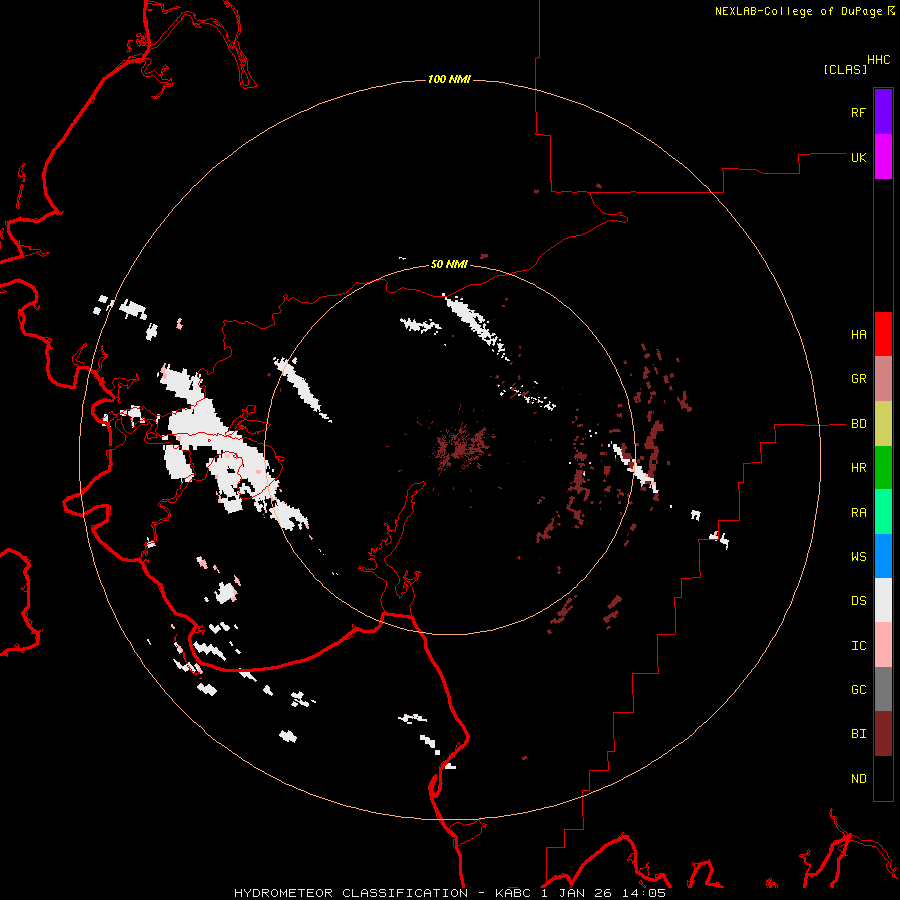Click the HHC product code label

tap(879, 60)
